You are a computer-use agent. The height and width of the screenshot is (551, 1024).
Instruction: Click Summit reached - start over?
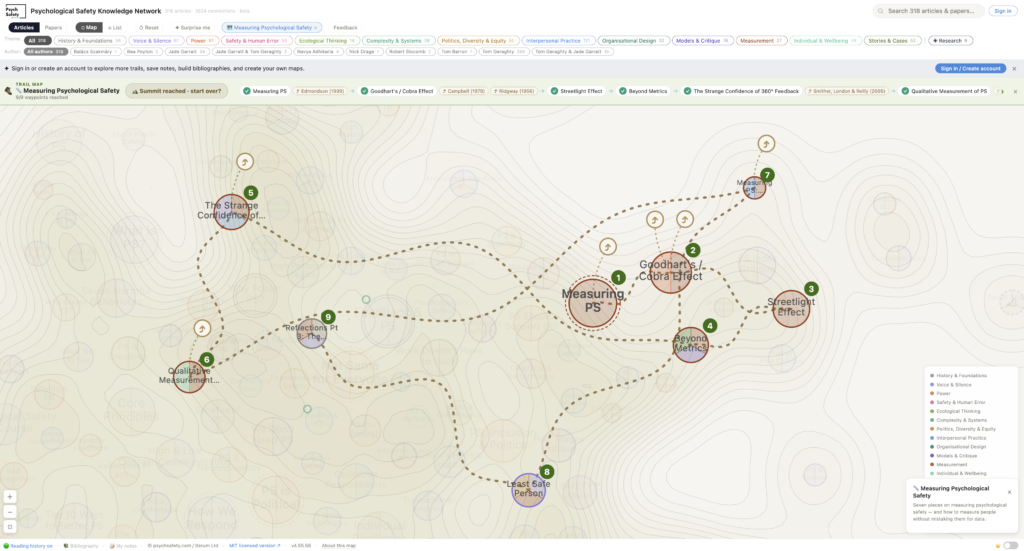click(176, 91)
